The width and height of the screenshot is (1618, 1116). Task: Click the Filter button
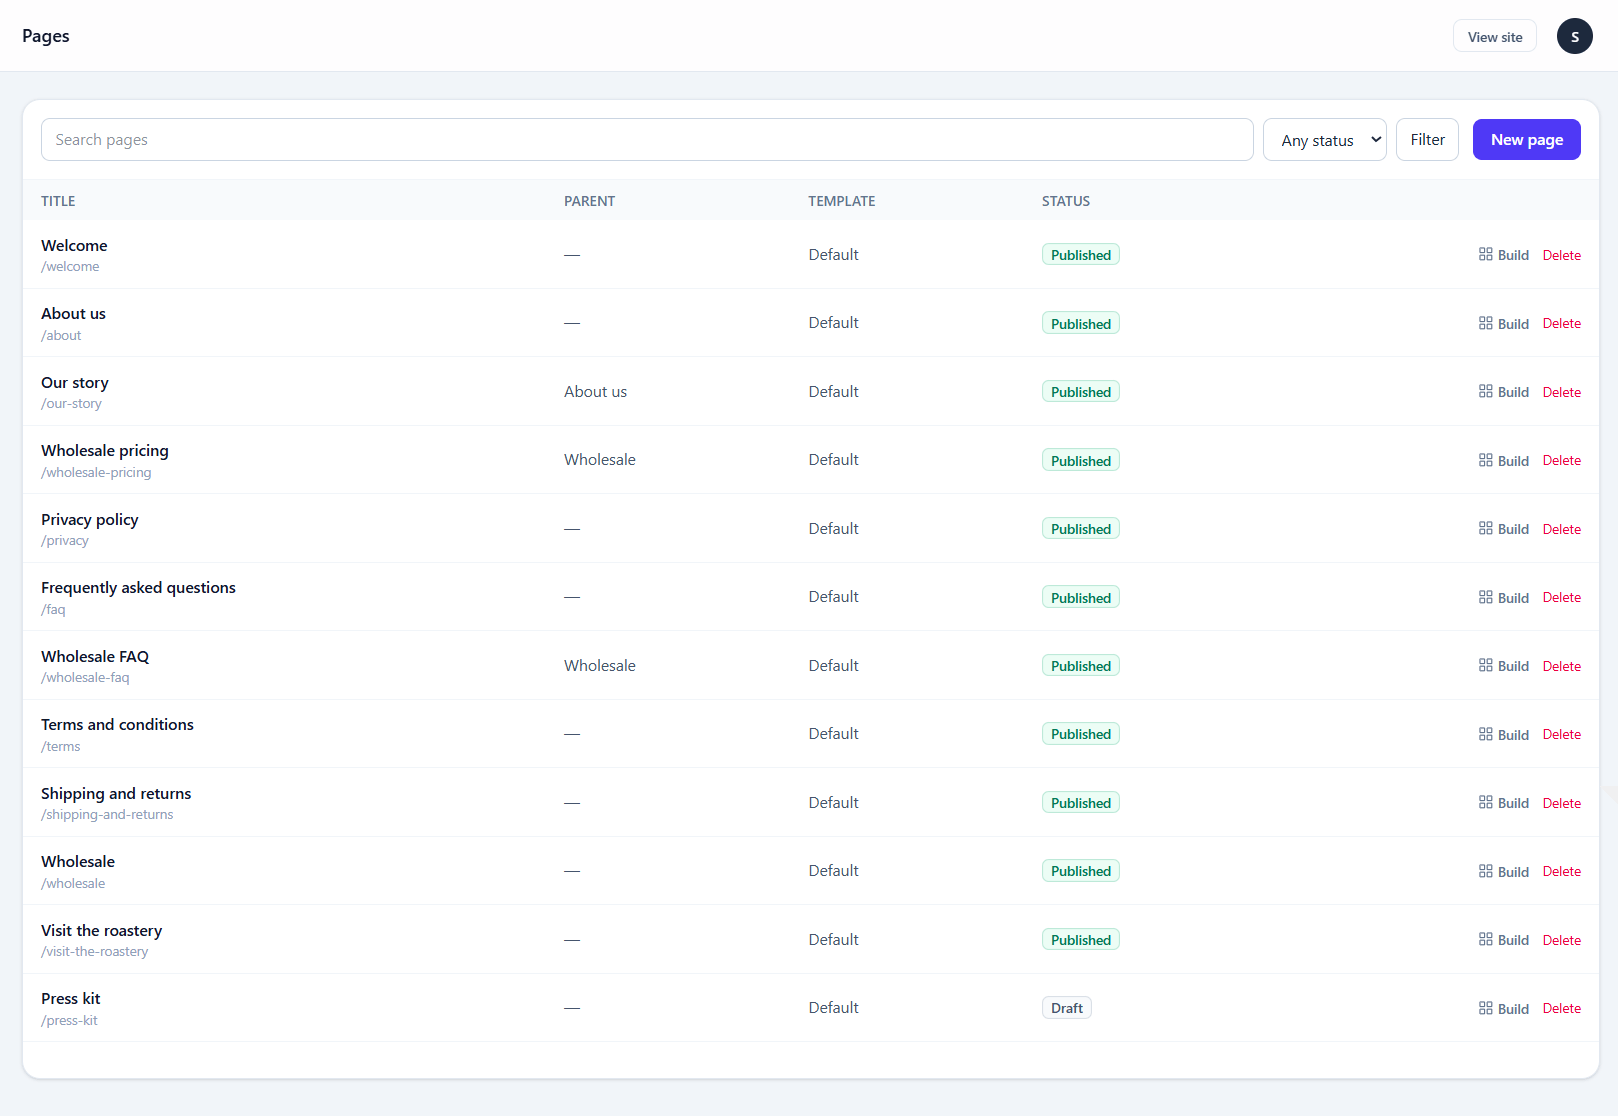pyautogui.click(x=1427, y=140)
